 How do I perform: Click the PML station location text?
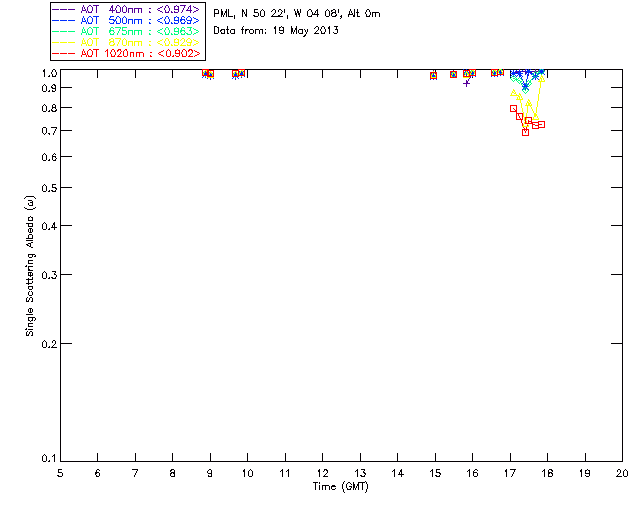pyautogui.click(x=297, y=13)
